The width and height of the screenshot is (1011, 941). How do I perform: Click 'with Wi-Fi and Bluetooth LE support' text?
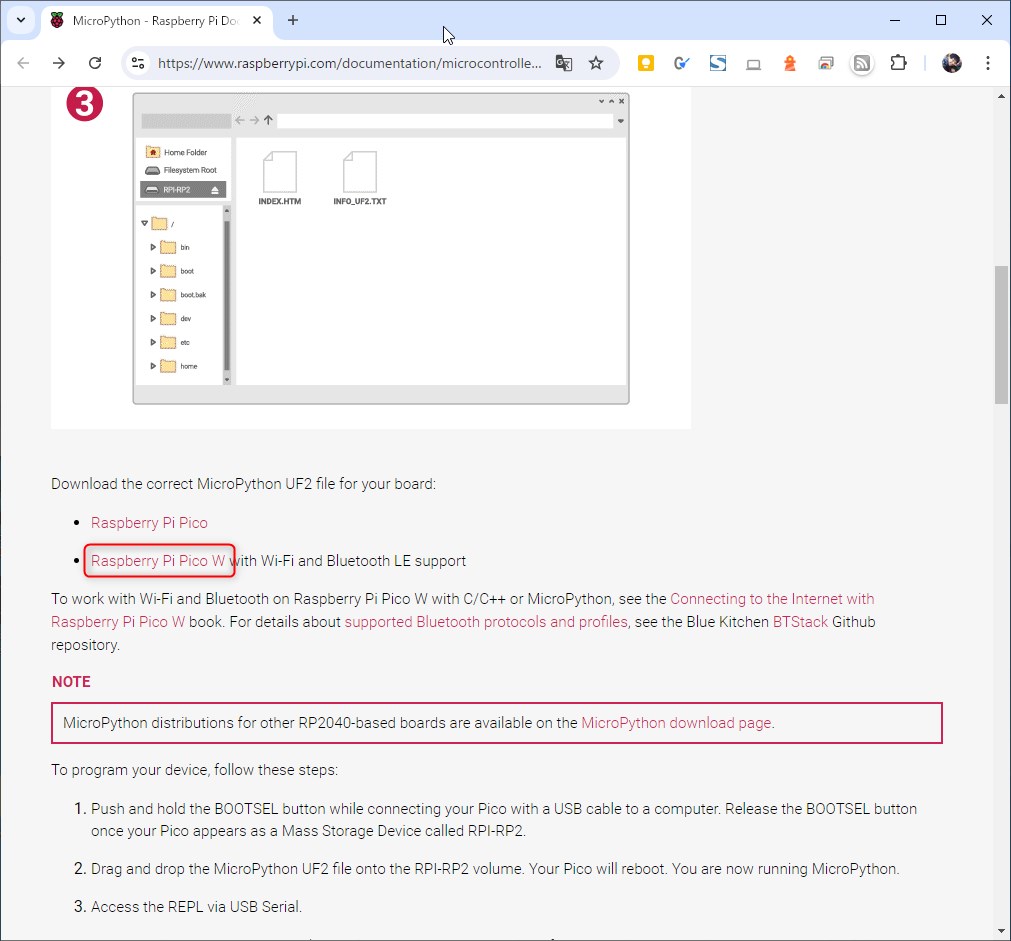pos(348,560)
